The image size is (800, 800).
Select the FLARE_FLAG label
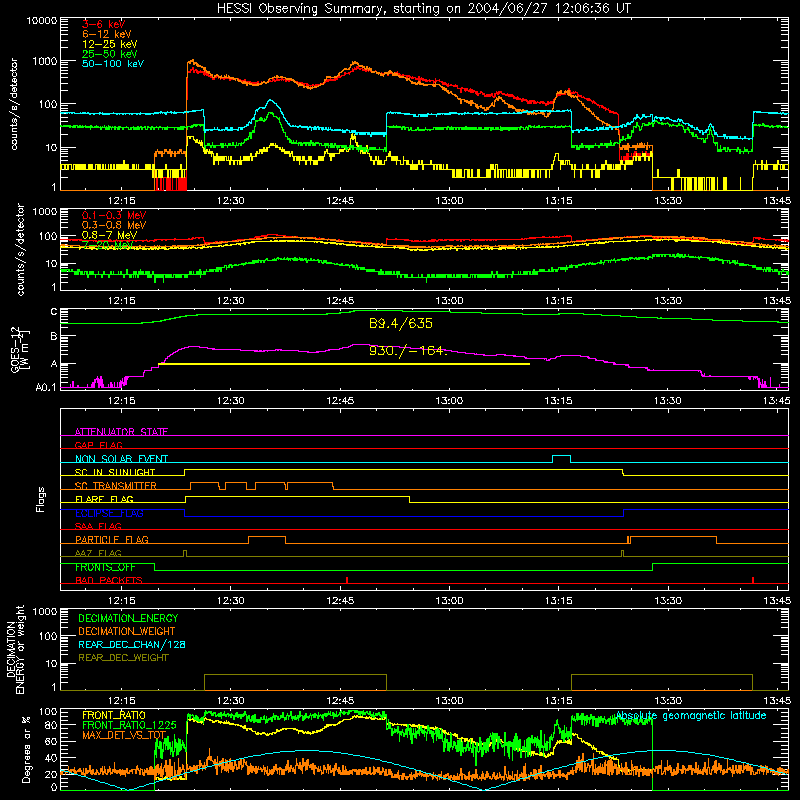pos(104,499)
